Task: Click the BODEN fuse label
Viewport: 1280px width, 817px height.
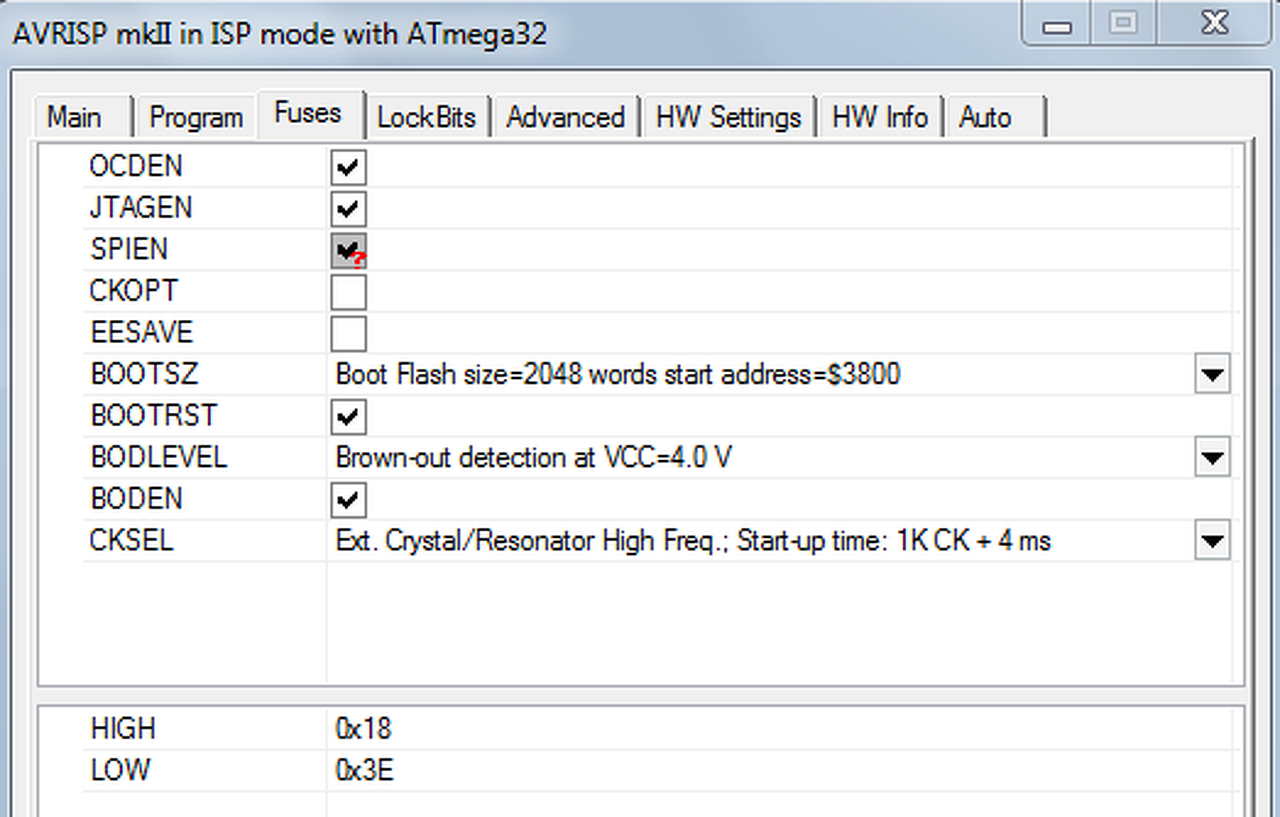Action: [137, 499]
